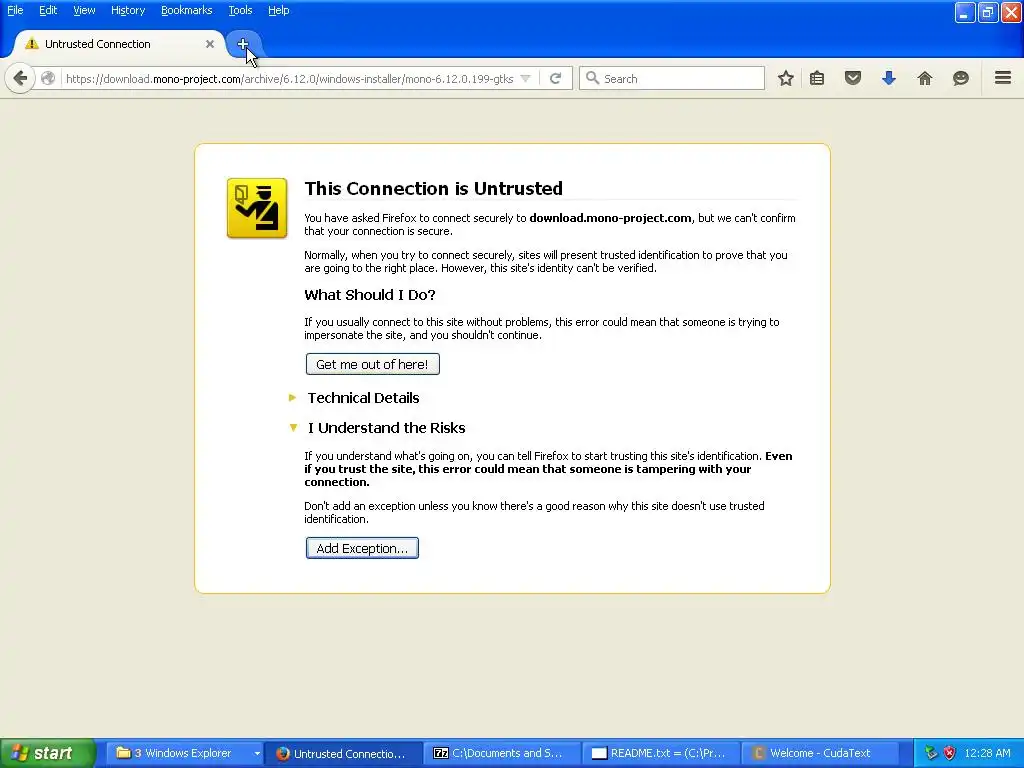Switch to README.txt taskbar window

pyautogui.click(x=660, y=753)
